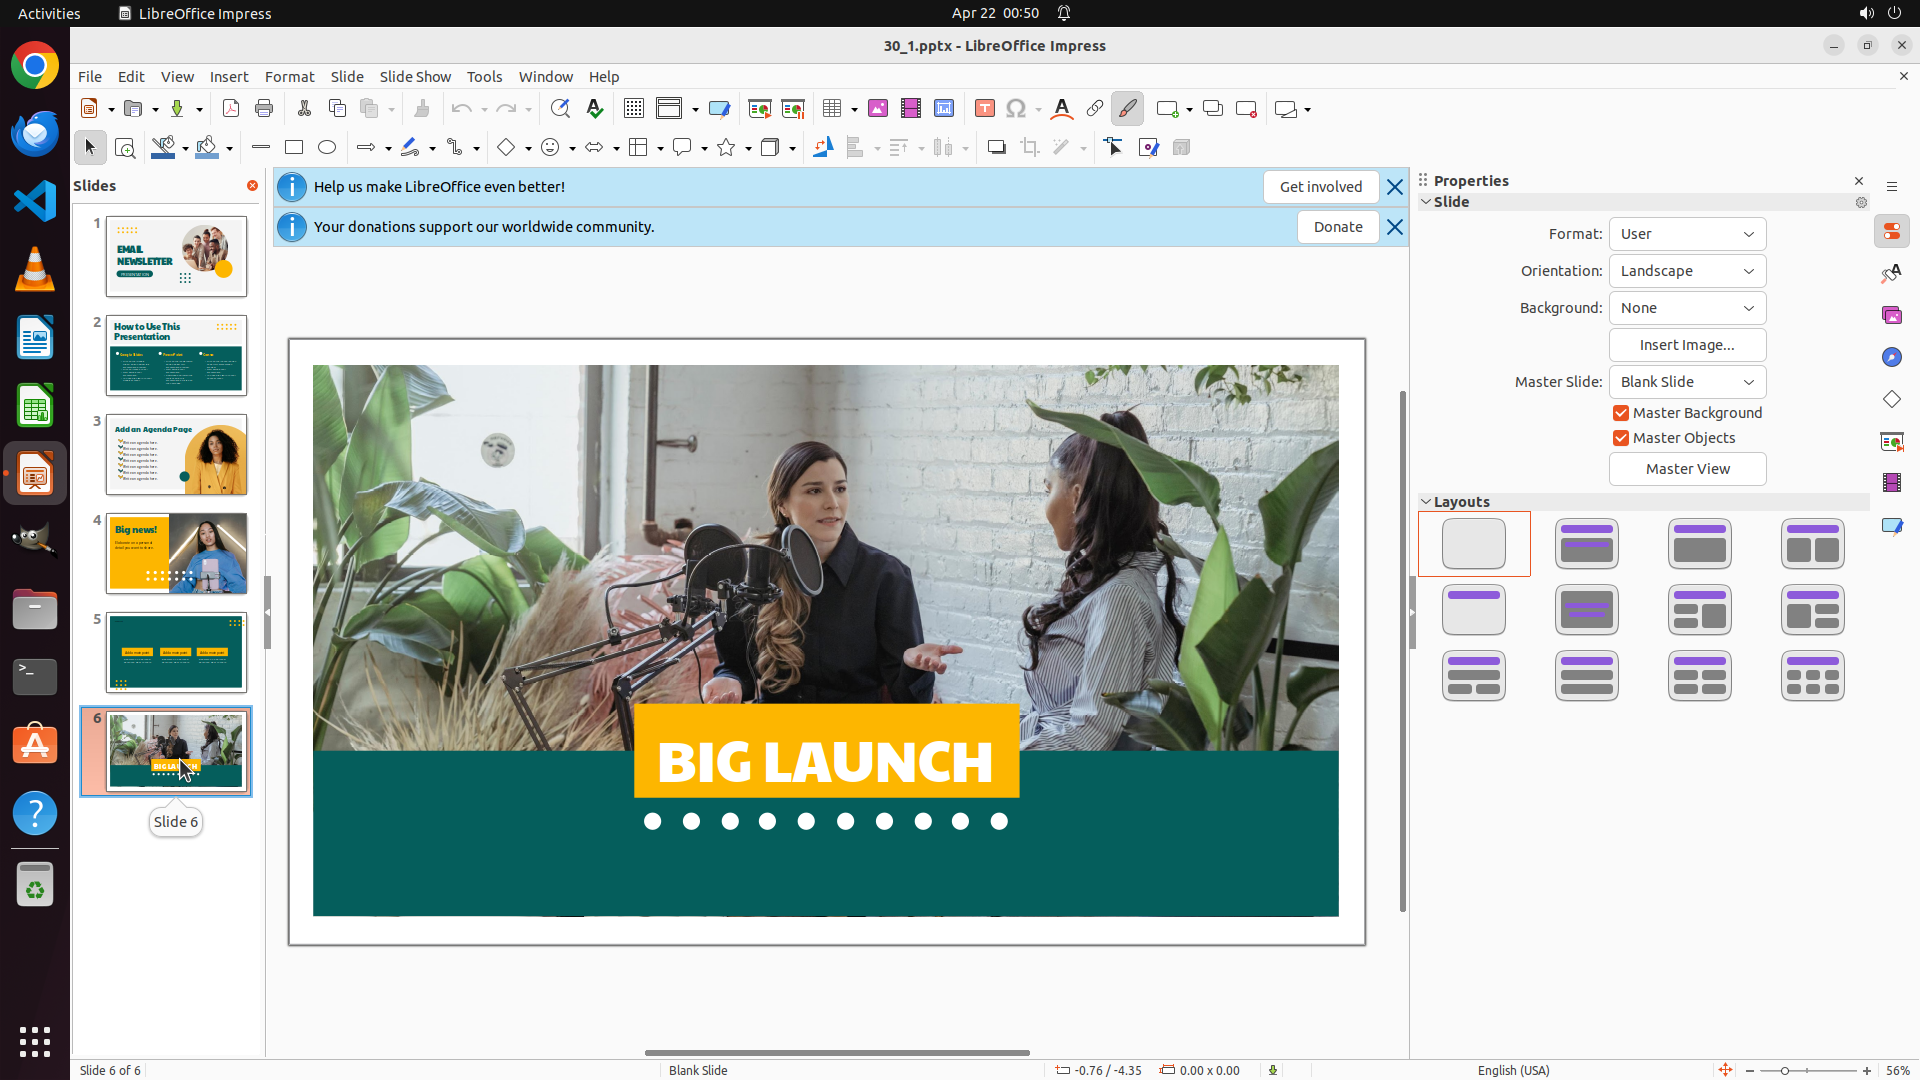Click the Get involved button
The width and height of the screenshot is (1920, 1080).
click(x=1320, y=187)
